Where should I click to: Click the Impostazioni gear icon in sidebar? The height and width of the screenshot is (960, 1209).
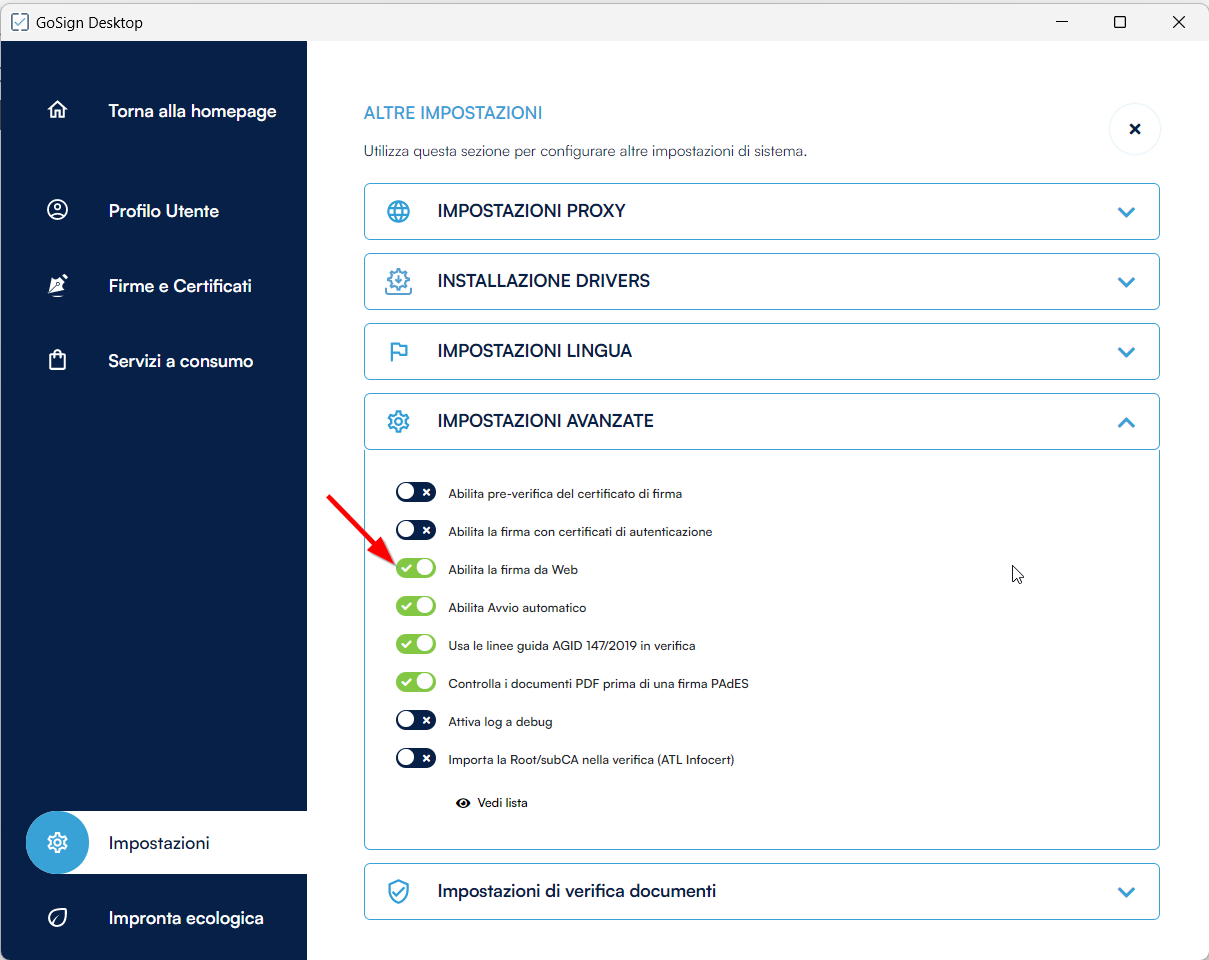point(58,843)
